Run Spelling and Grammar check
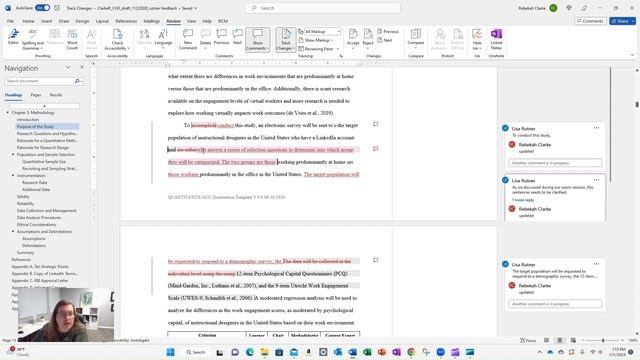The width and height of the screenshot is (640, 360). point(33,40)
